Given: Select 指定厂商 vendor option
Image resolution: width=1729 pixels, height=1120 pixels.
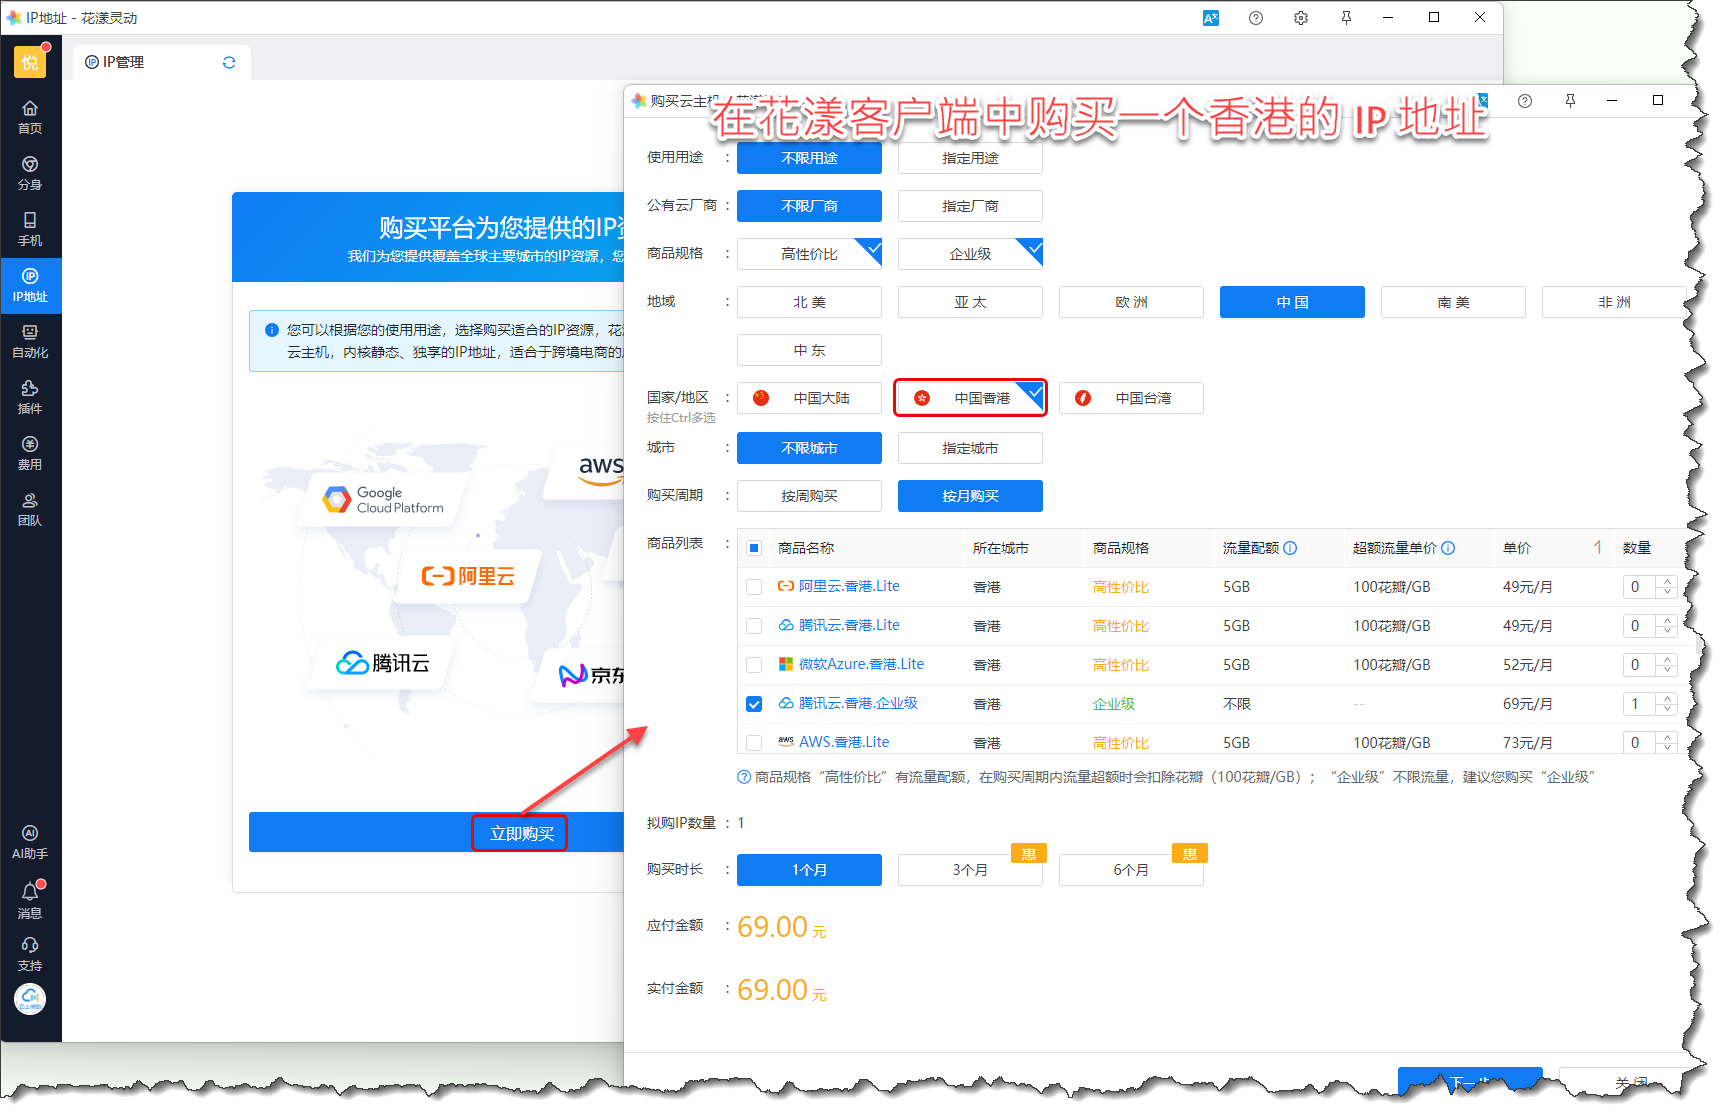Looking at the screenshot, I should (x=970, y=206).
